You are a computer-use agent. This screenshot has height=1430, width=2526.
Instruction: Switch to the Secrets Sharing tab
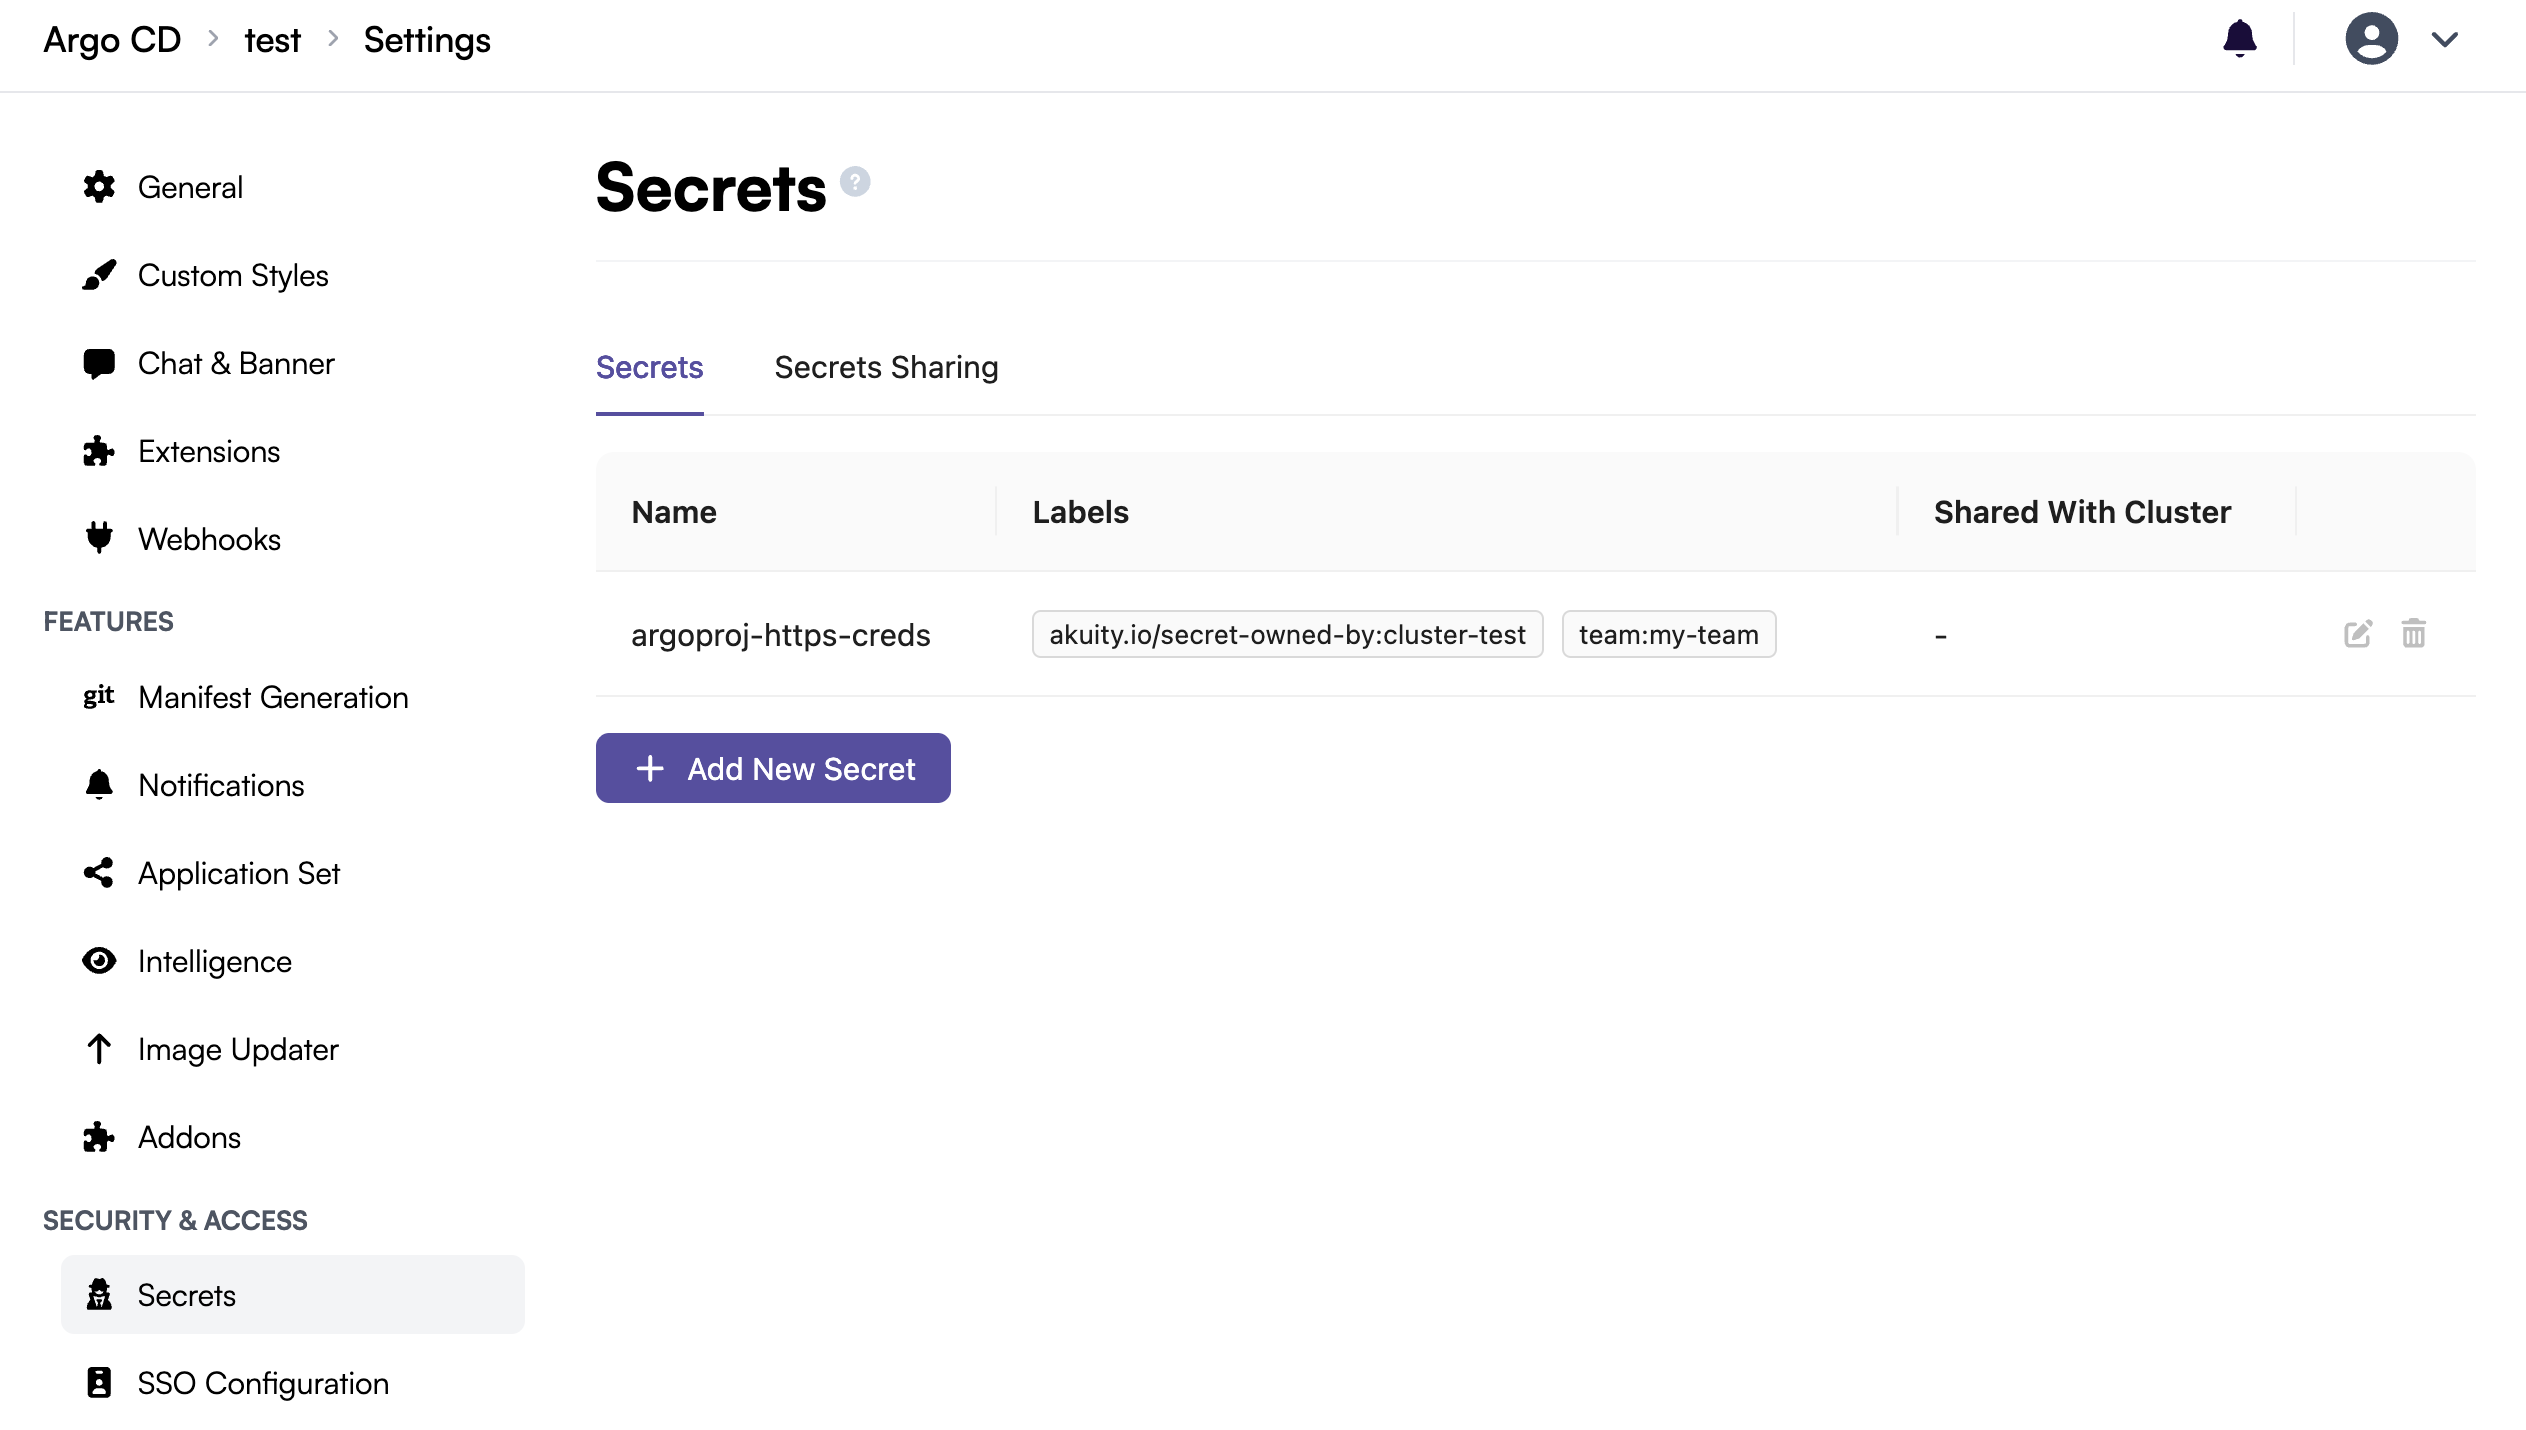coord(886,367)
